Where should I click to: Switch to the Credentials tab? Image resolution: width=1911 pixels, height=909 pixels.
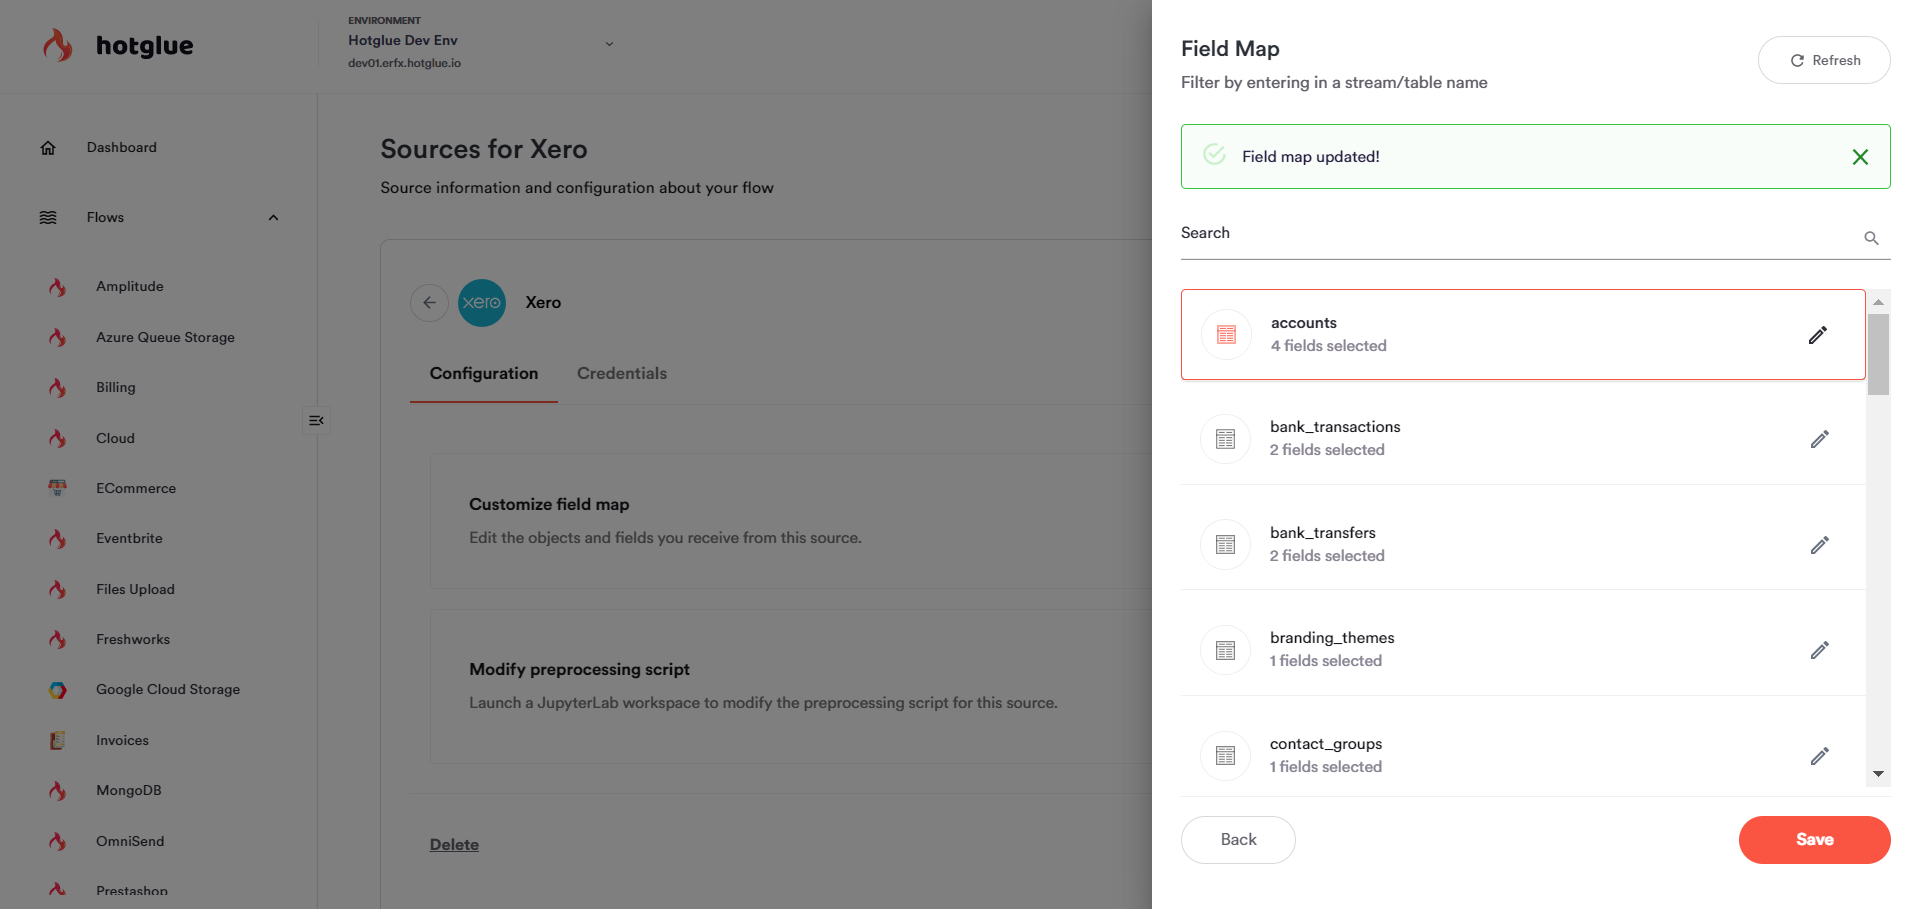click(x=621, y=373)
